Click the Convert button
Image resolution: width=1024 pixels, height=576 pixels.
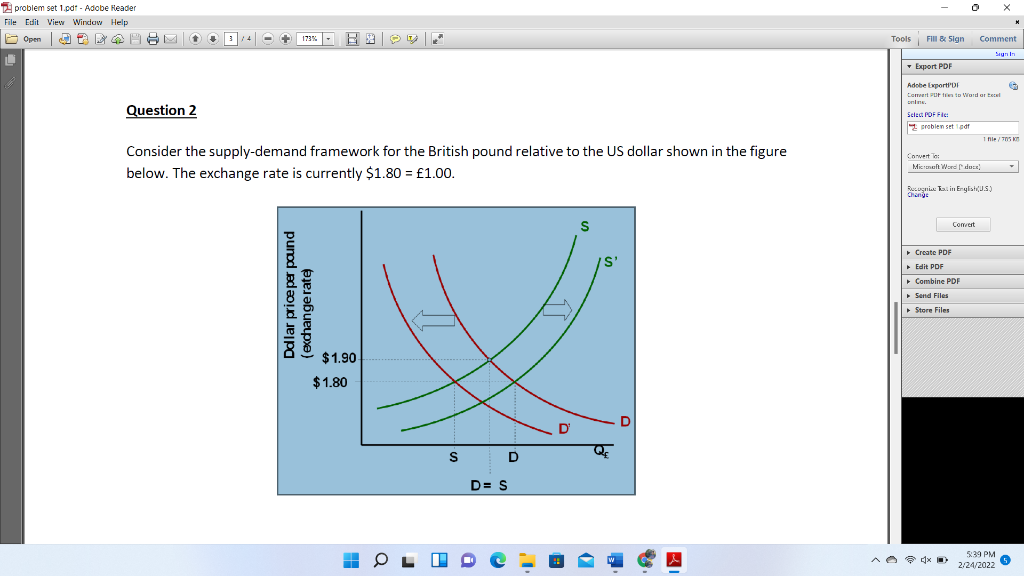coord(963,225)
